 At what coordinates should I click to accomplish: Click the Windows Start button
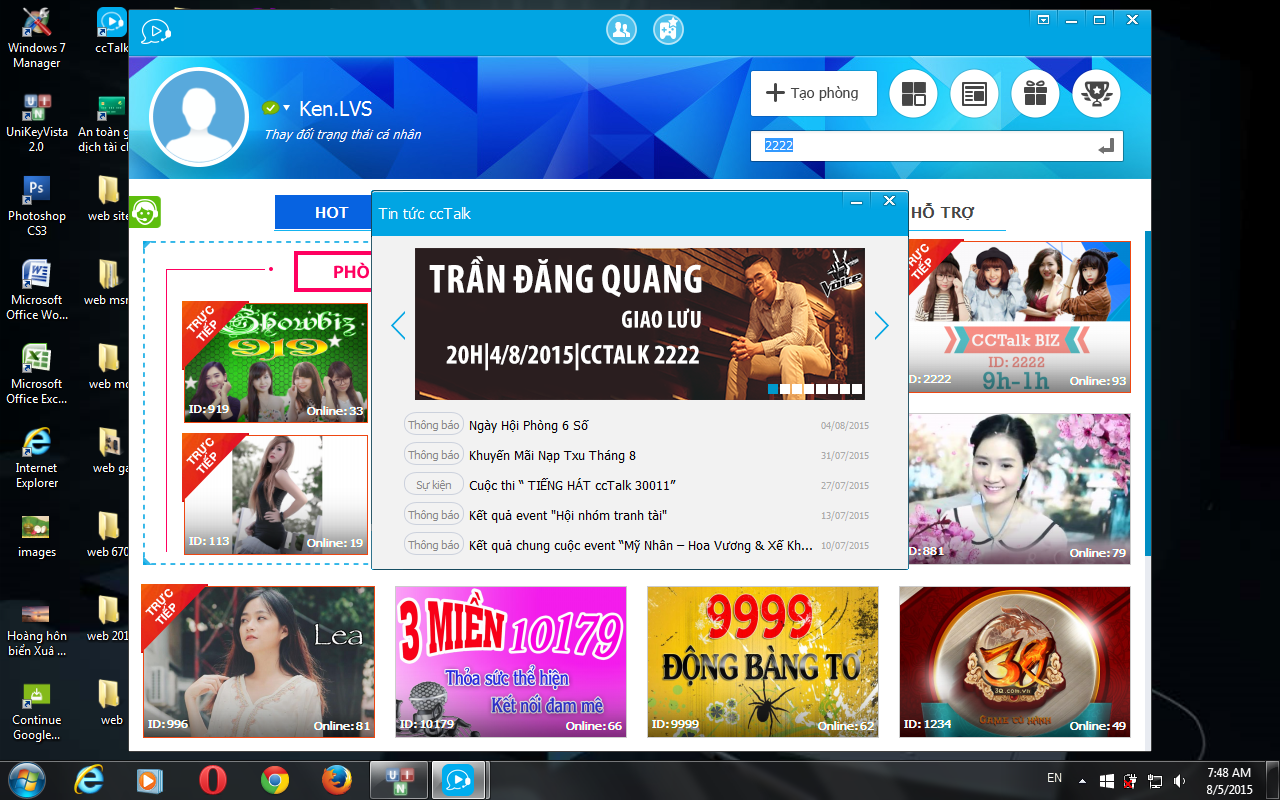[27, 779]
